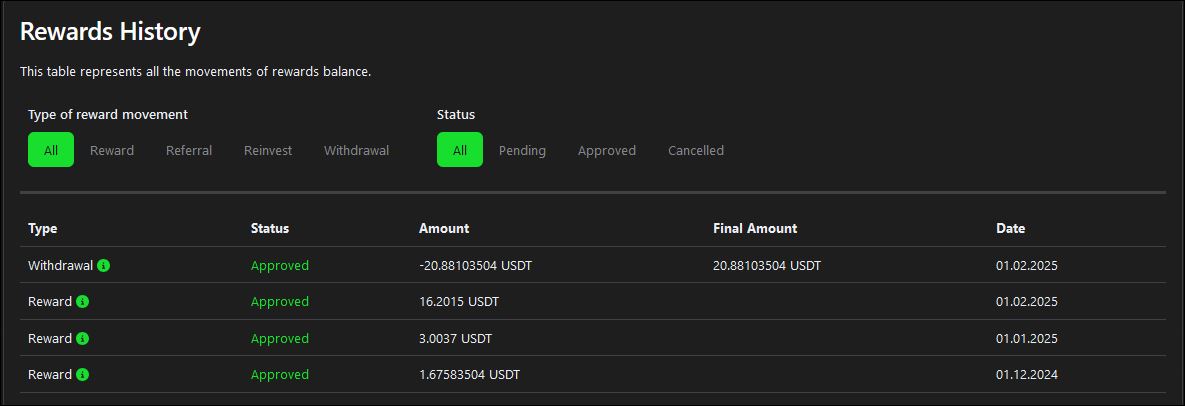Click the Amount column header

click(444, 228)
